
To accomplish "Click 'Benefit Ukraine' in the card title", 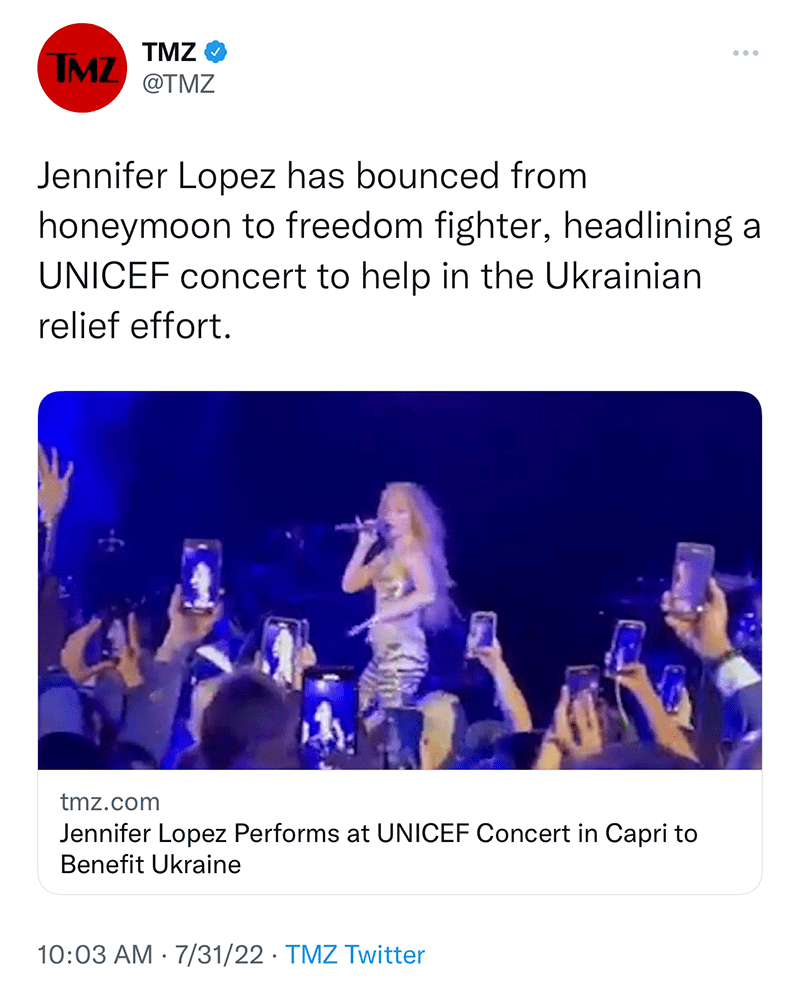I will click(150, 865).
